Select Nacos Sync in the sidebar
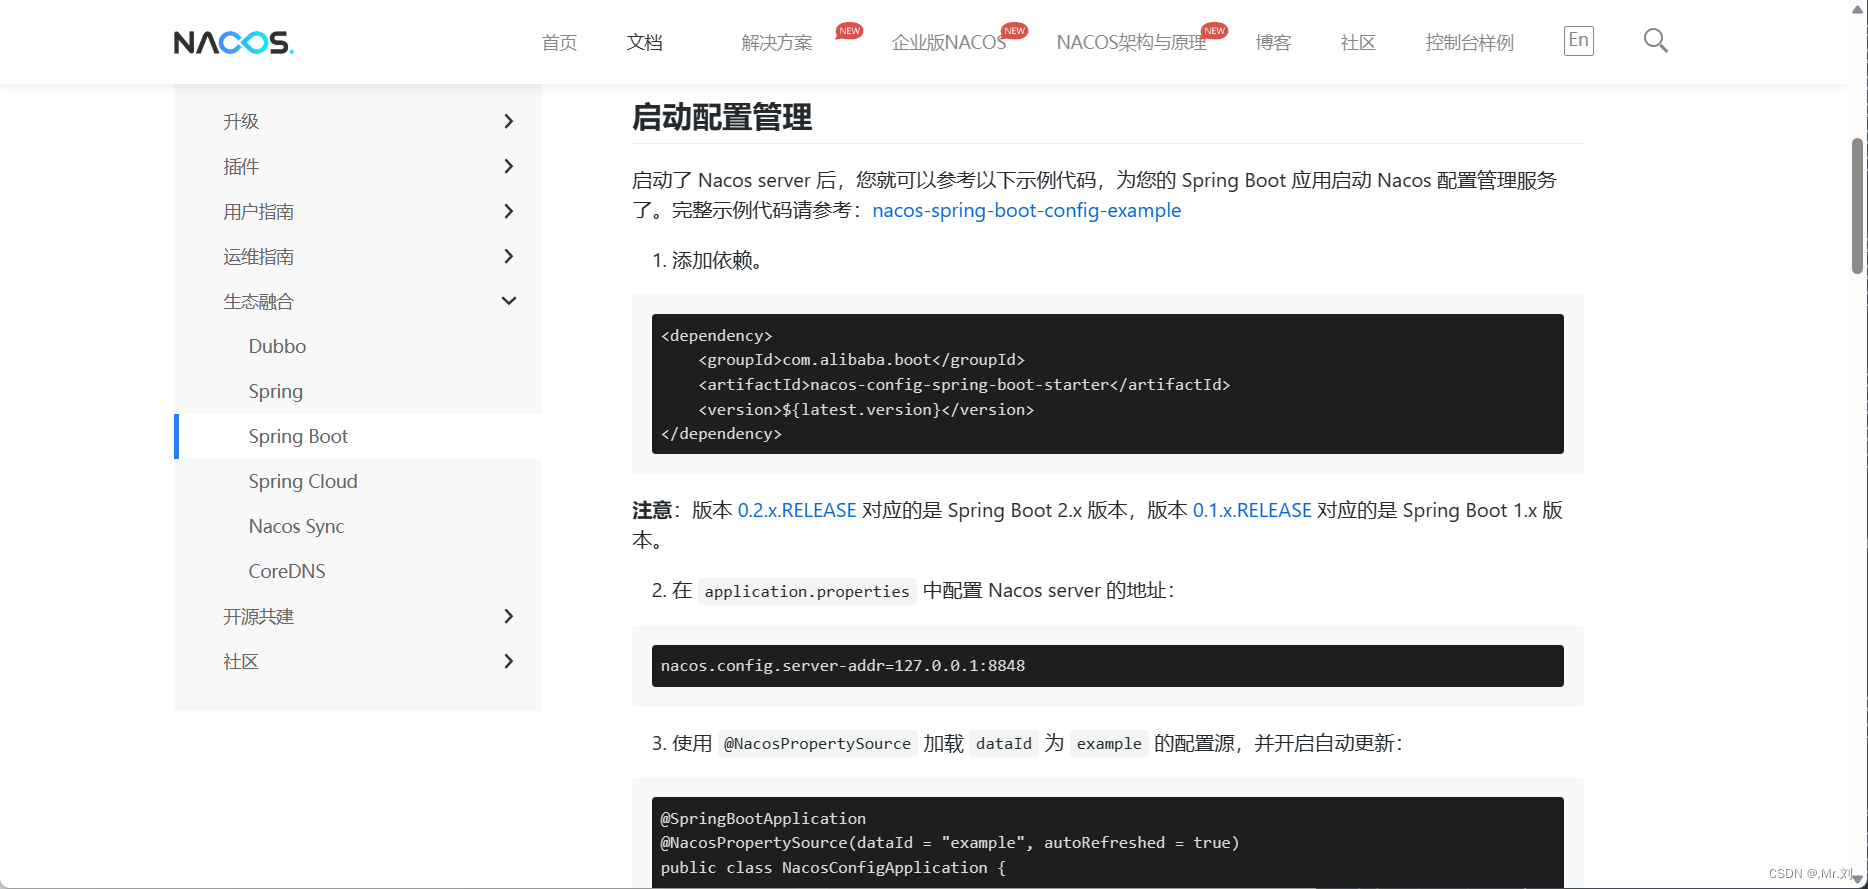The image size is (1868, 889). click(296, 526)
